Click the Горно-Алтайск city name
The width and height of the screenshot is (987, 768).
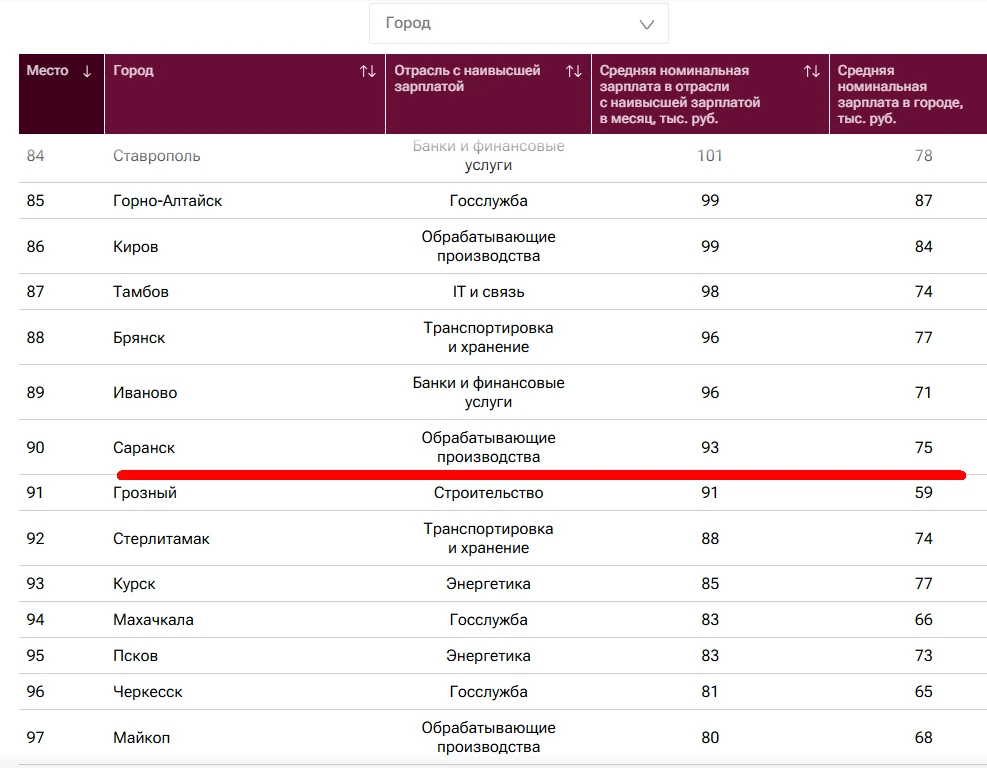tap(167, 201)
